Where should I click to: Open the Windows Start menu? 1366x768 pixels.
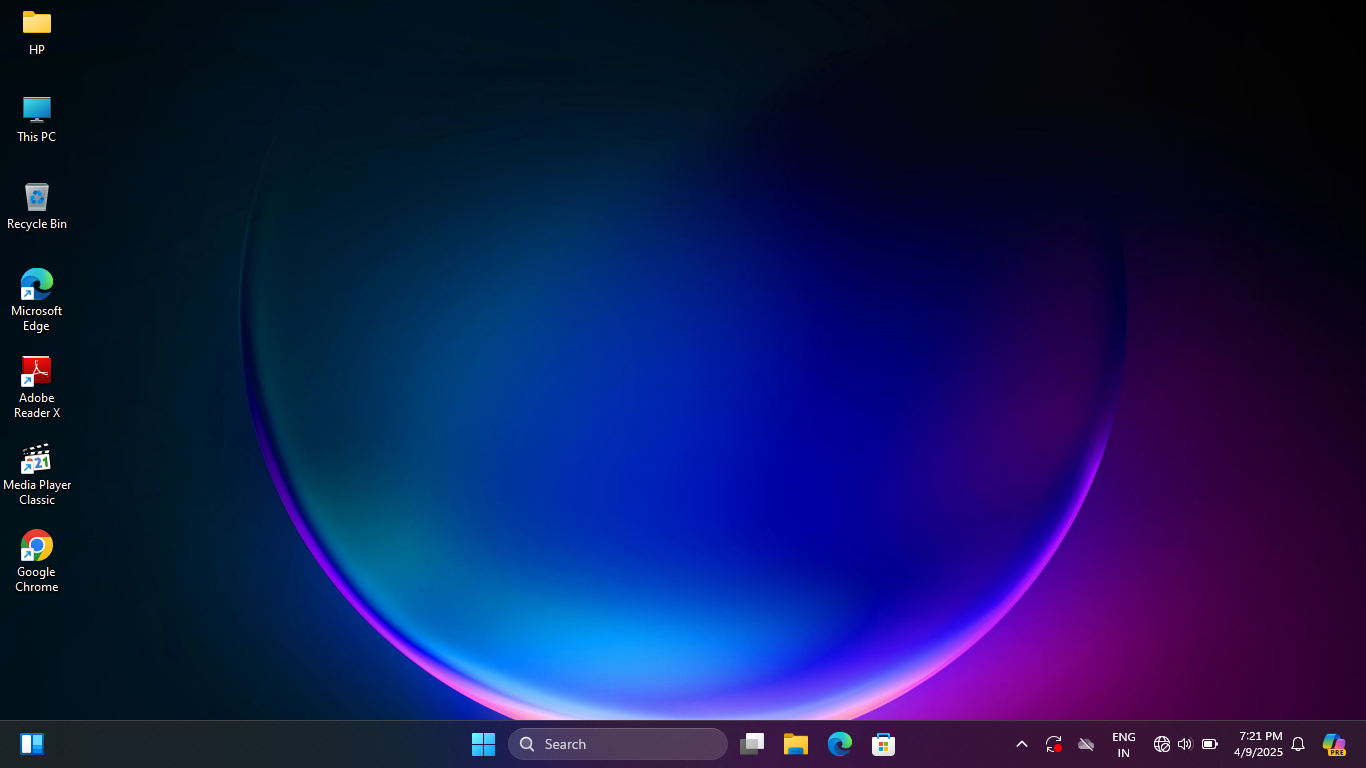483,744
